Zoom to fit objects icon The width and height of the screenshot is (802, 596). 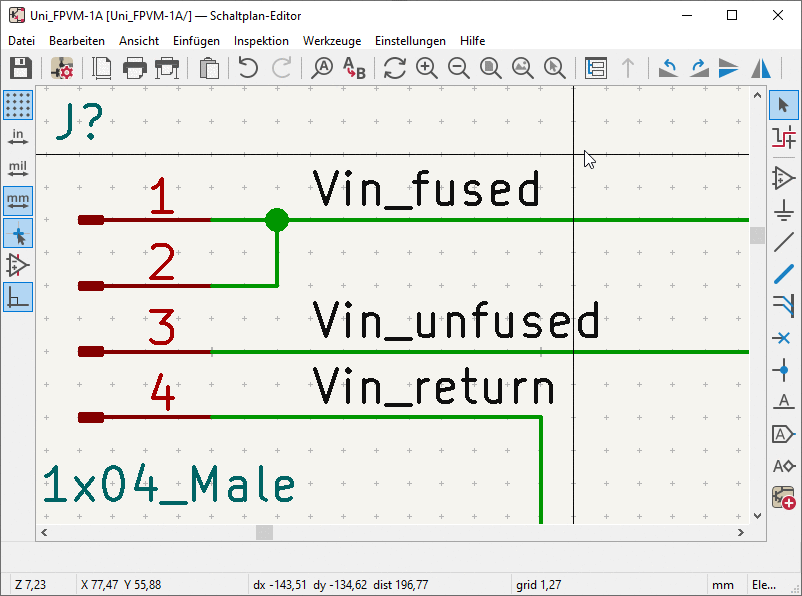coord(523,68)
